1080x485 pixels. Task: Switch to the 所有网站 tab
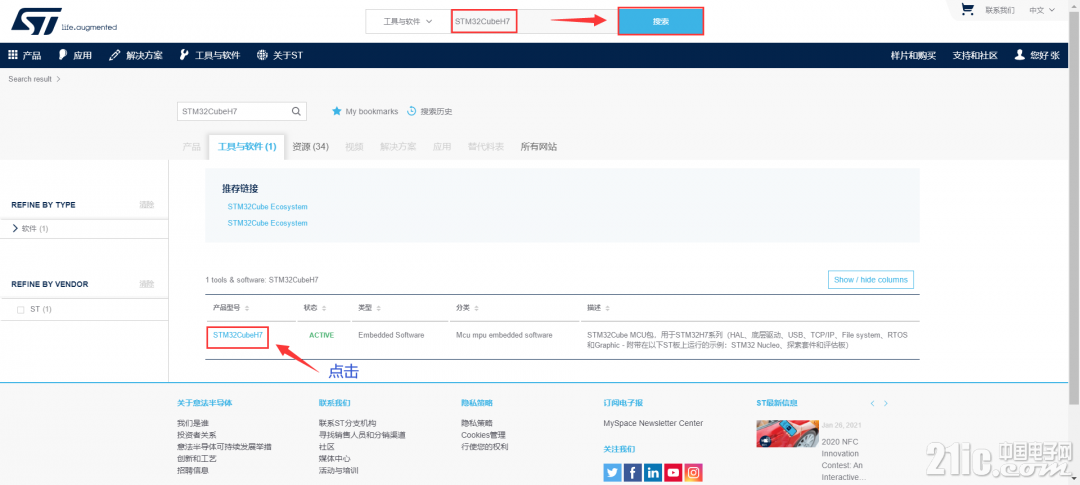[x=539, y=147]
